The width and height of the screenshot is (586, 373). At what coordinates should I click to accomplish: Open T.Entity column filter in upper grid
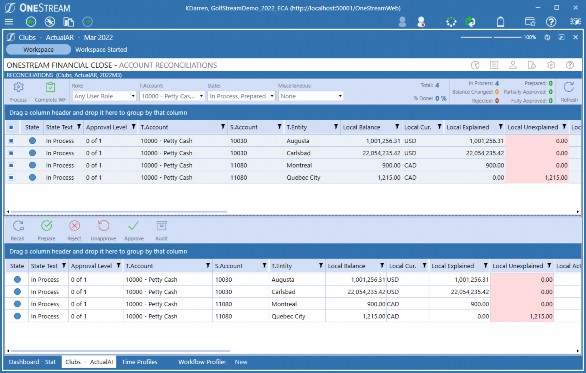[x=336, y=127]
